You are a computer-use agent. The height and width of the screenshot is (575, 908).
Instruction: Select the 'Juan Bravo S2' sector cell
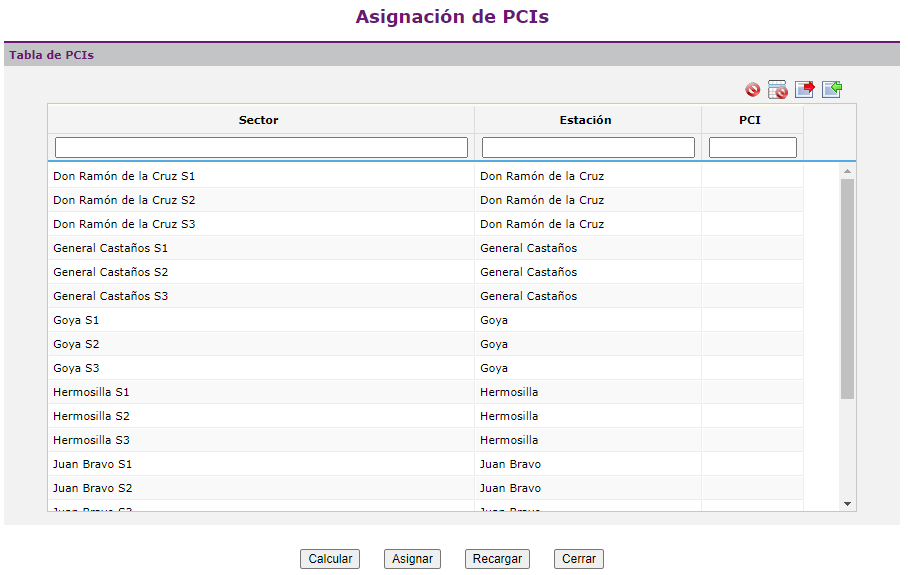pos(261,488)
